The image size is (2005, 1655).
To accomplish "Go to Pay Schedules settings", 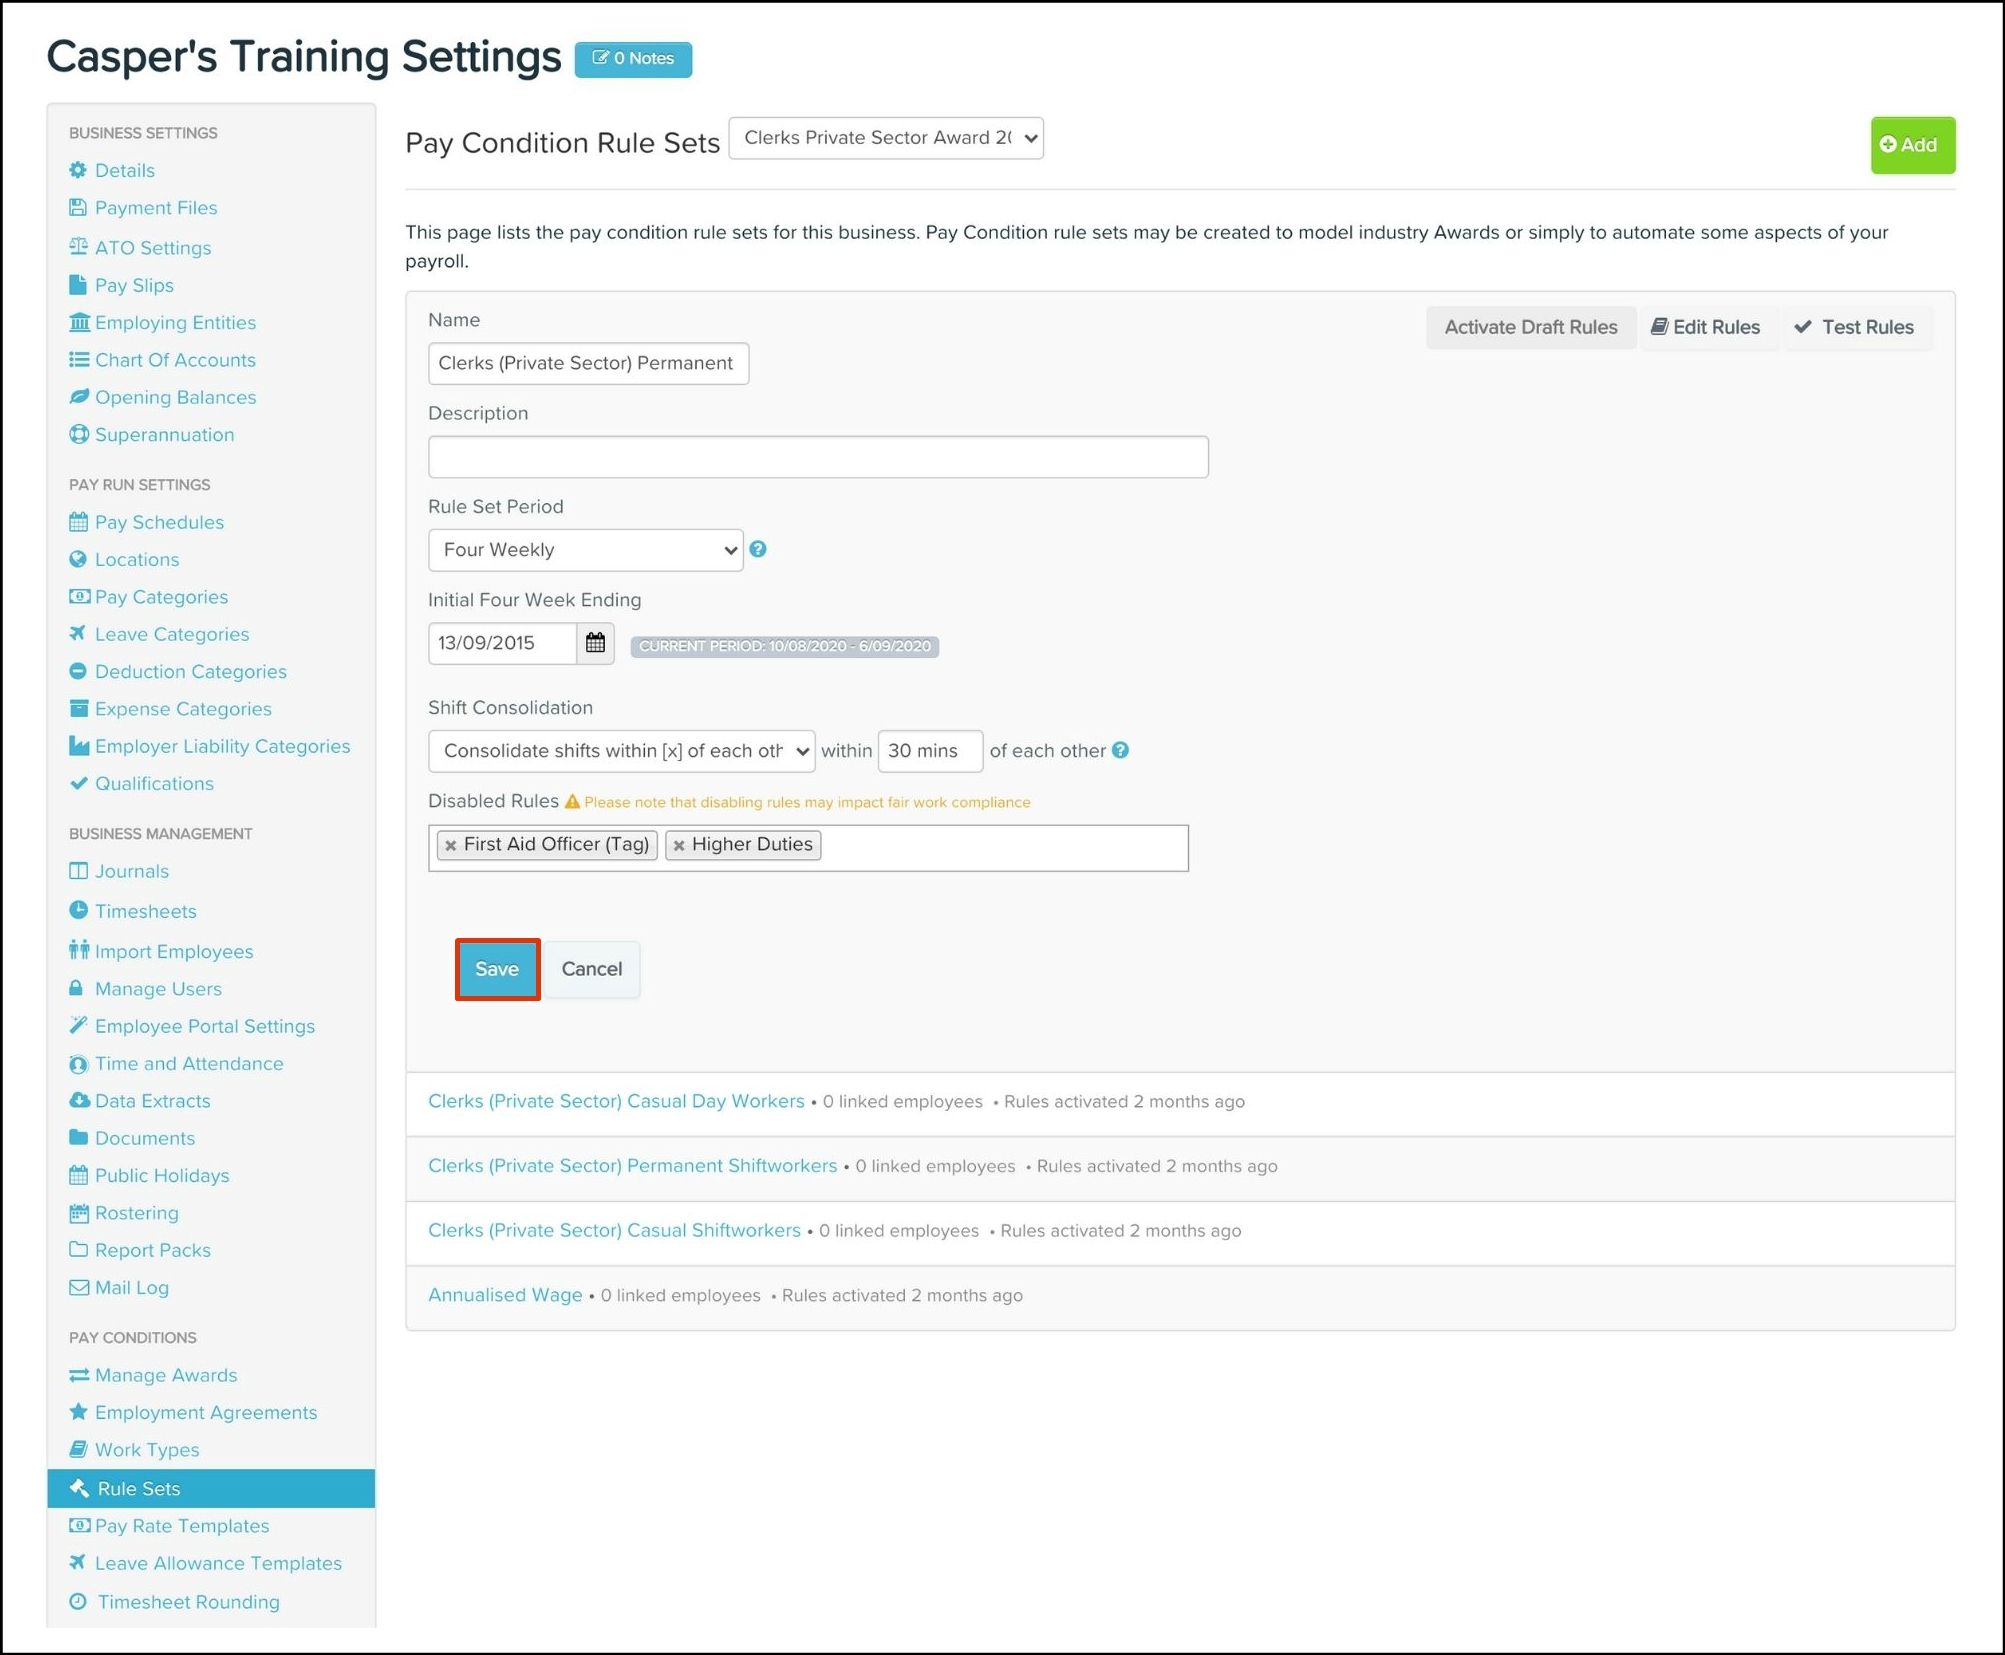I will (x=158, y=522).
